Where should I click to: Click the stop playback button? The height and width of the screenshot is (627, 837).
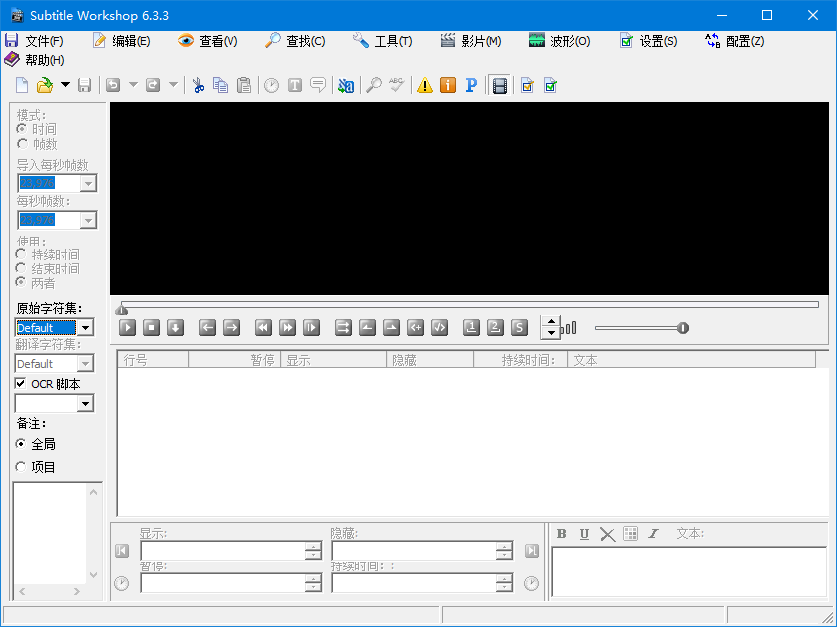tap(150, 327)
